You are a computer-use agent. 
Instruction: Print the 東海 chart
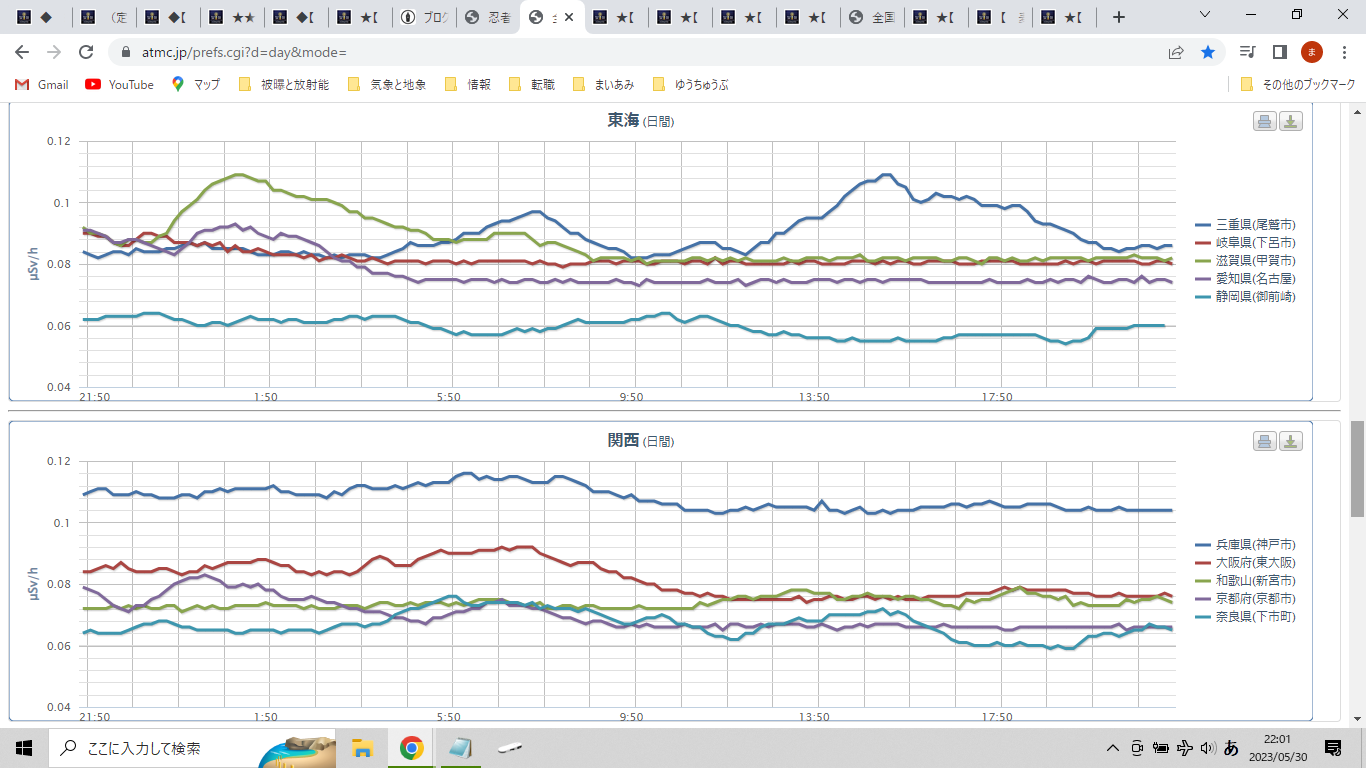pos(1265,121)
